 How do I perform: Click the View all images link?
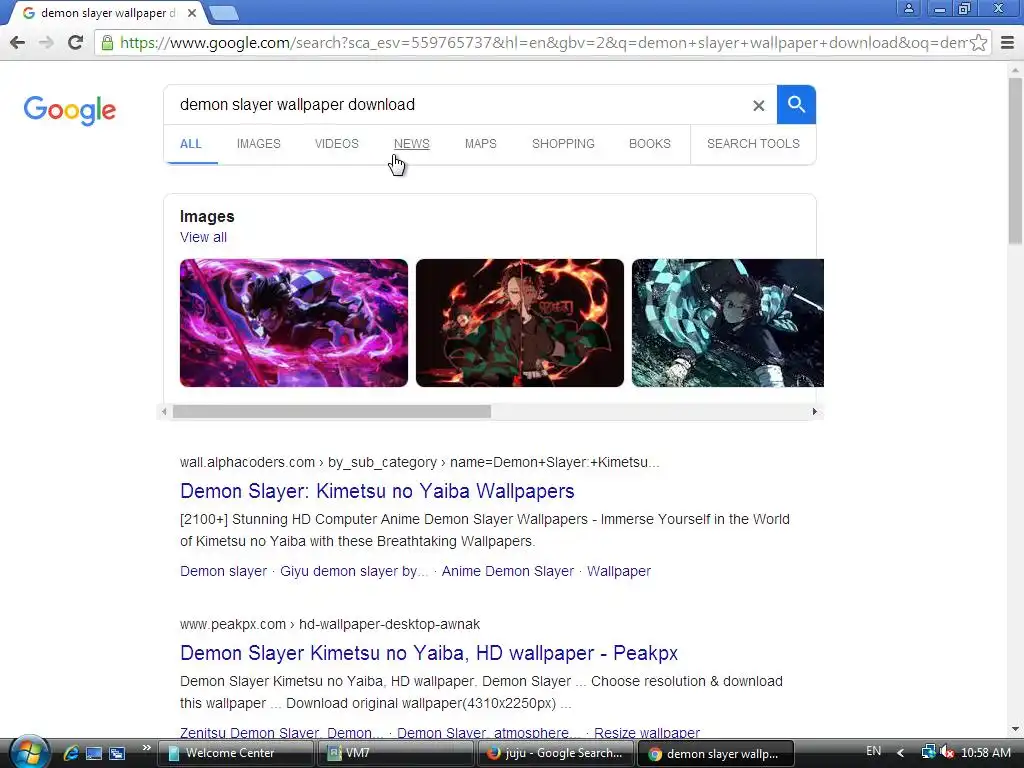(x=203, y=237)
